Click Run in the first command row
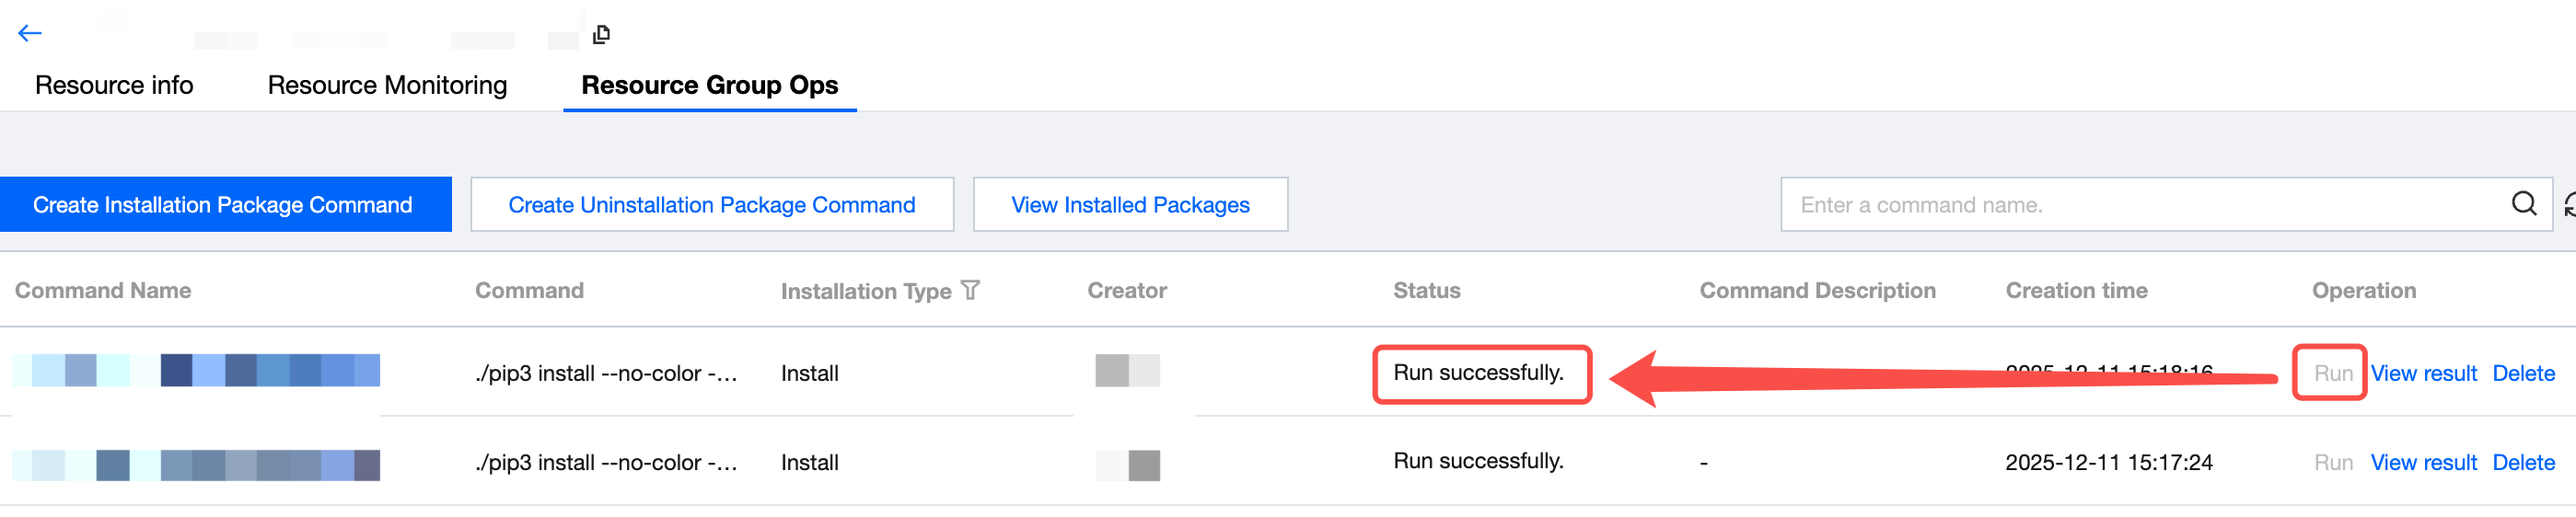Image resolution: width=2576 pixels, height=517 pixels. (2332, 373)
